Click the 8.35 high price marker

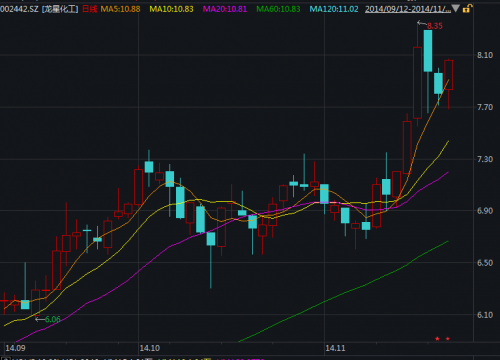point(435,26)
